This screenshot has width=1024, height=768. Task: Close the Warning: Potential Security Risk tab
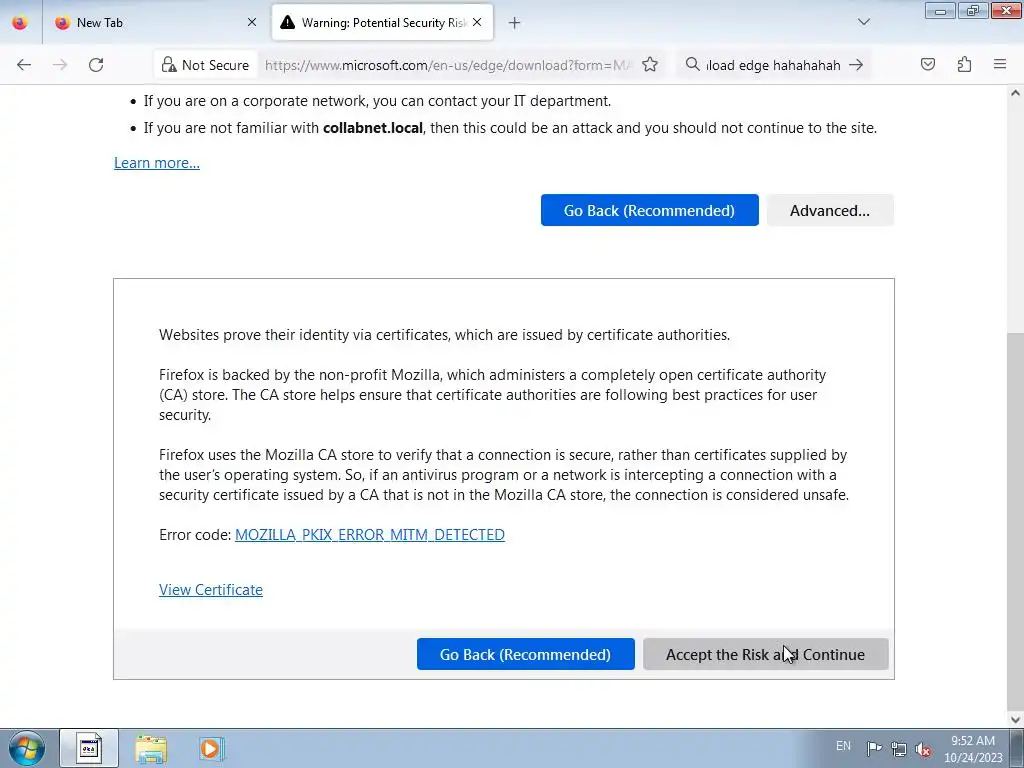click(477, 22)
